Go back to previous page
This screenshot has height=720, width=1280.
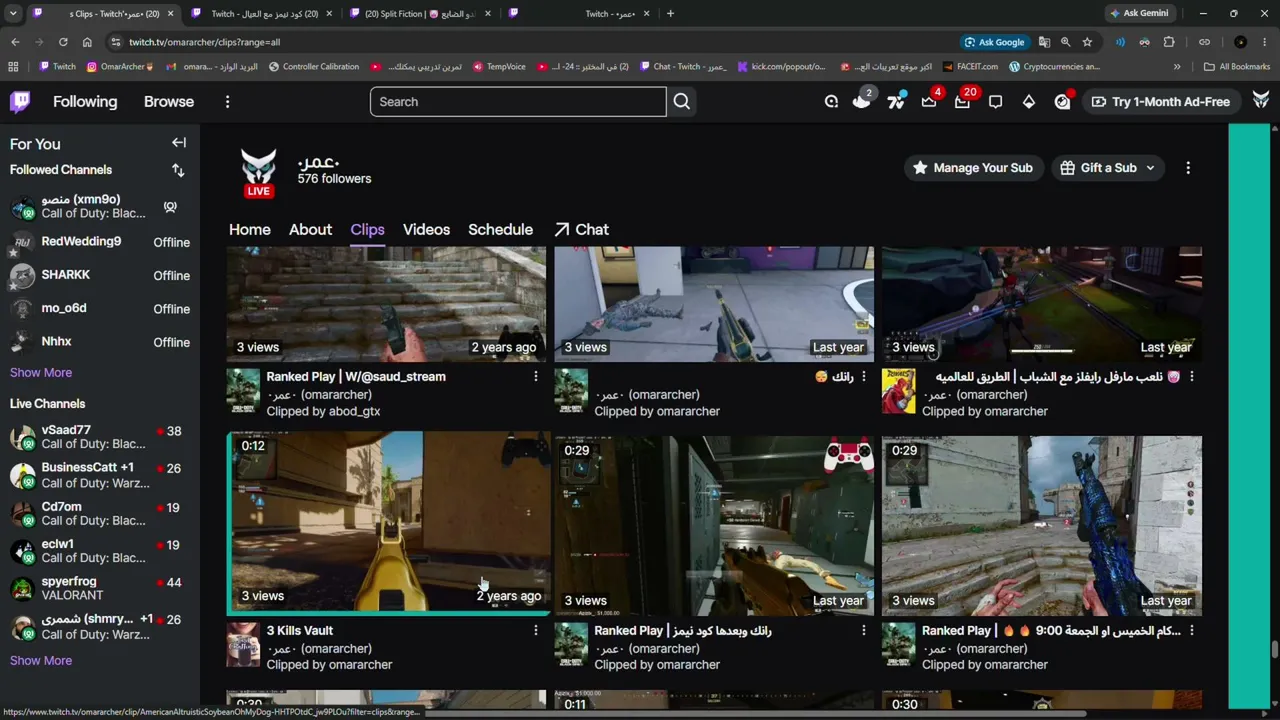pyautogui.click(x=15, y=42)
